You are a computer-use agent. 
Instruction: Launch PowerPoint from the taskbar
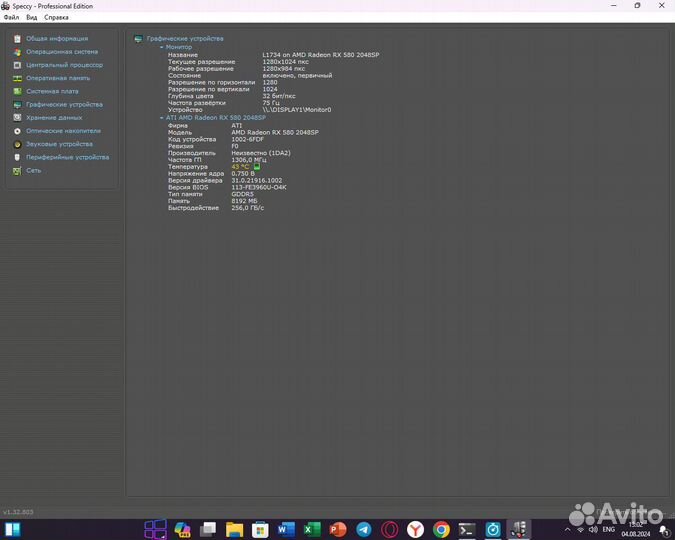[338, 529]
